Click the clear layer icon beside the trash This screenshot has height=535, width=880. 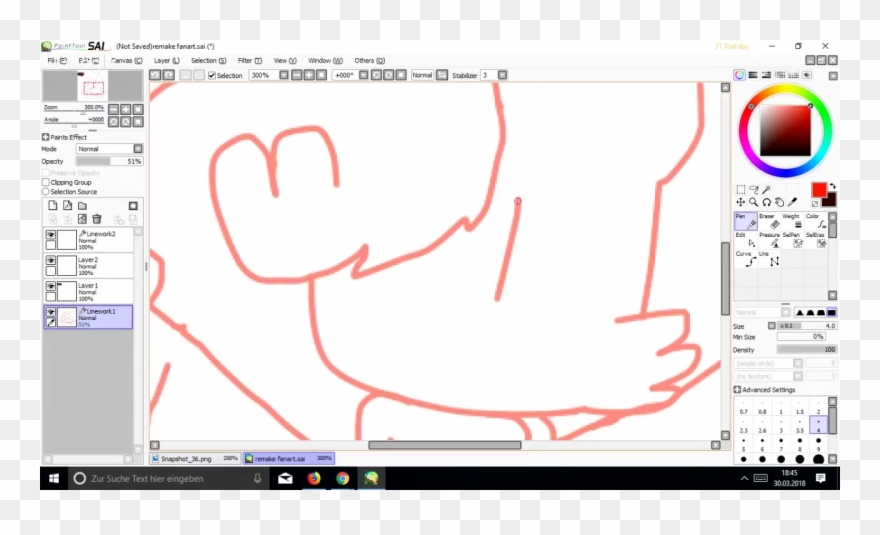[82, 219]
